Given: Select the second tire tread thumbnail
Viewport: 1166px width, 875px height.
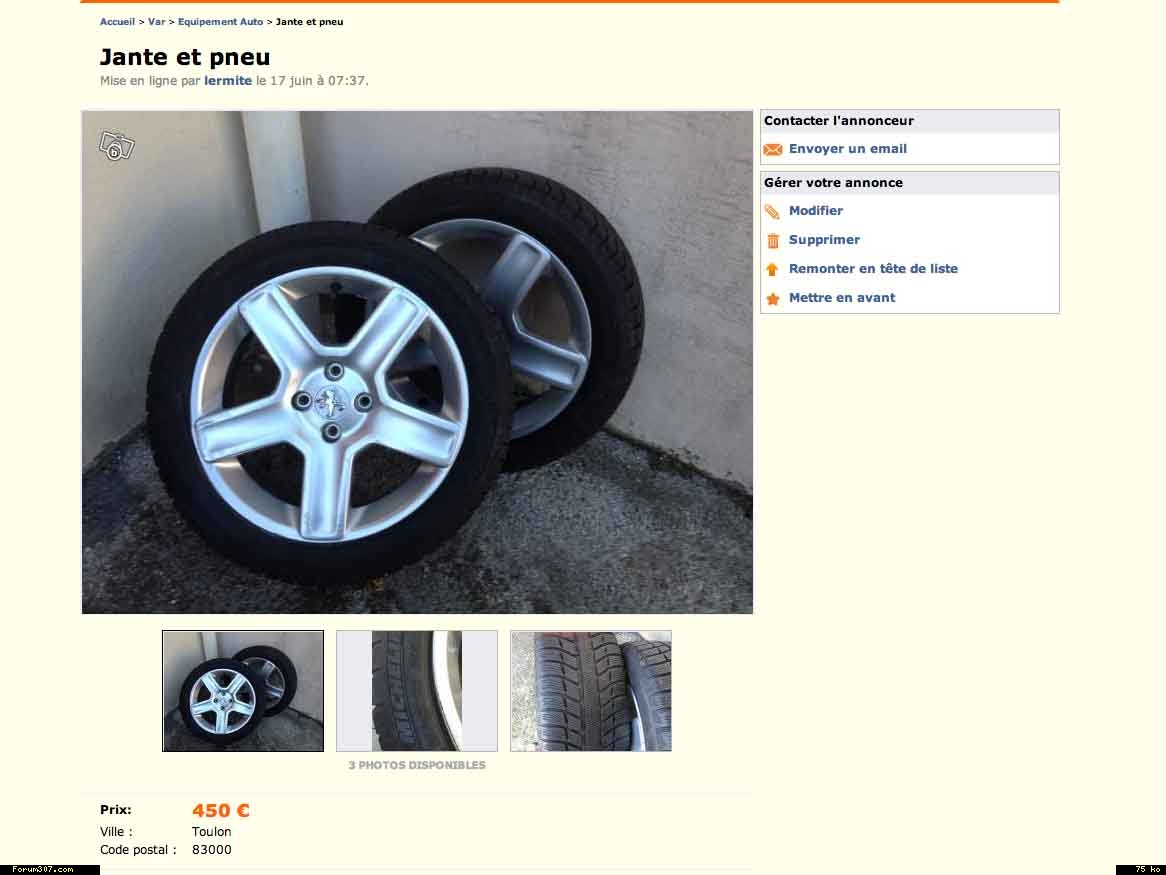Looking at the screenshot, I should coord(417,691).
